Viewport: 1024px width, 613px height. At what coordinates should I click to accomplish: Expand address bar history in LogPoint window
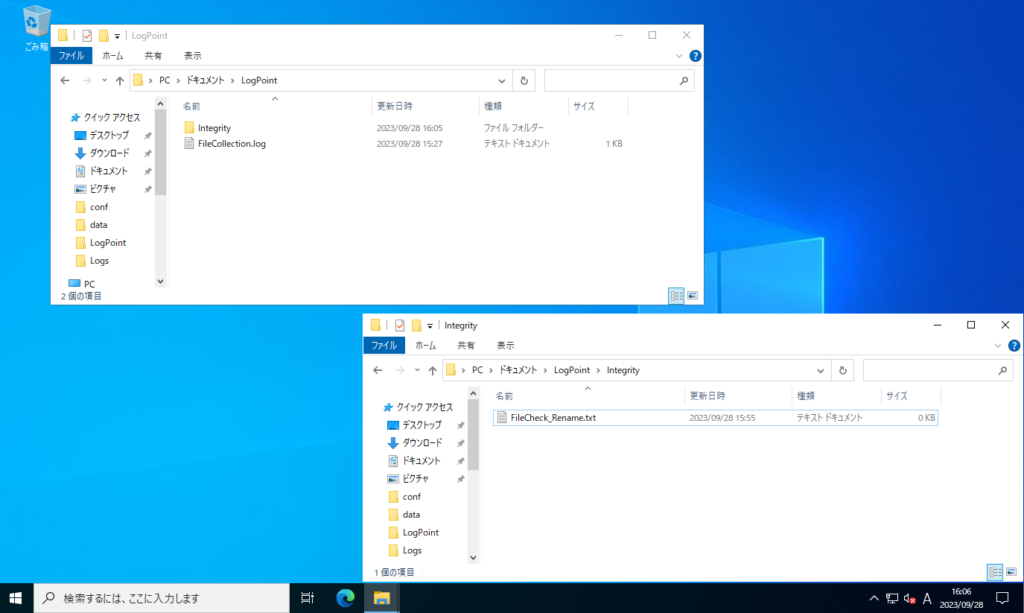click(x=502, y=81)
